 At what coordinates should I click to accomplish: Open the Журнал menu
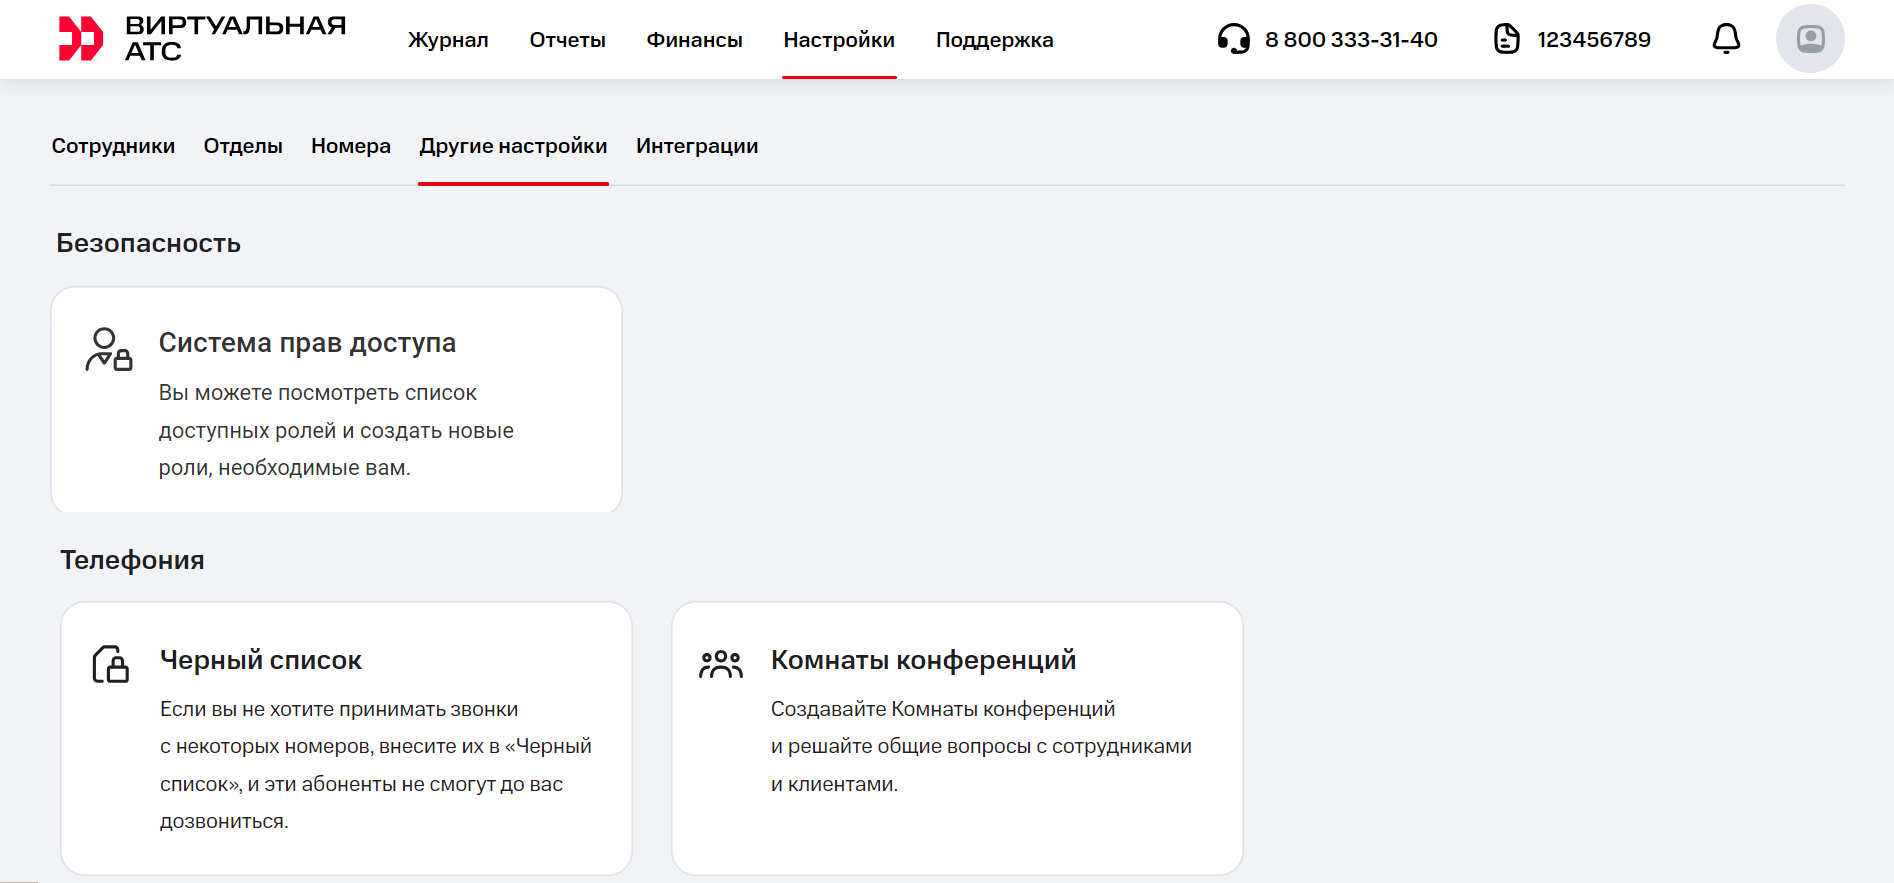coord(448,40)
